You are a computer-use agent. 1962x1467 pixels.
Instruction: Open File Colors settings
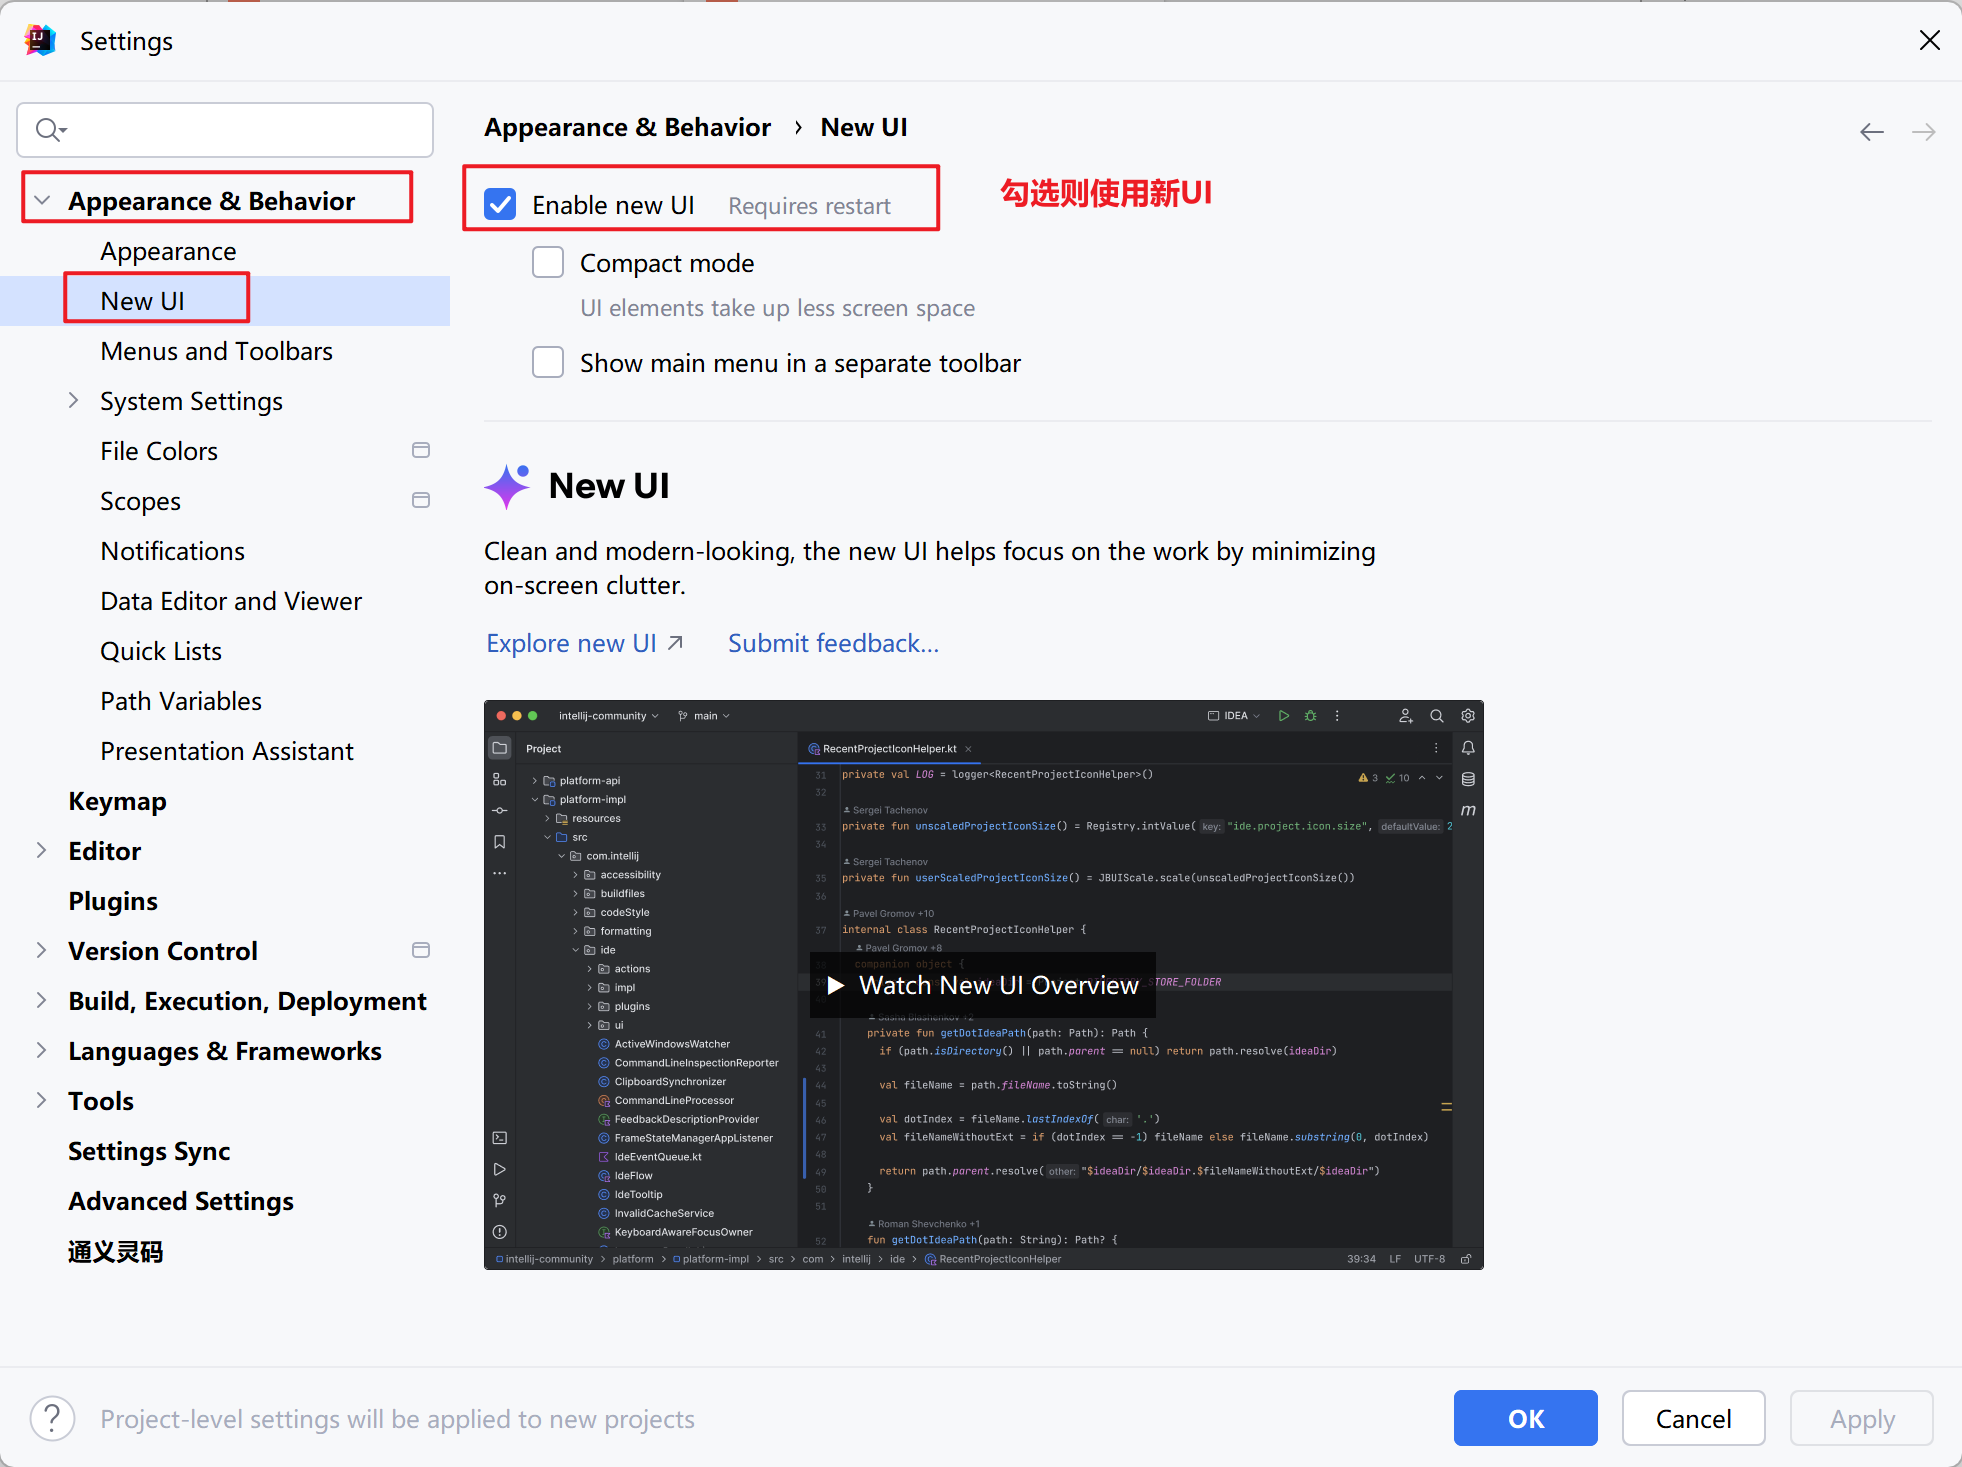pos(159,451)
